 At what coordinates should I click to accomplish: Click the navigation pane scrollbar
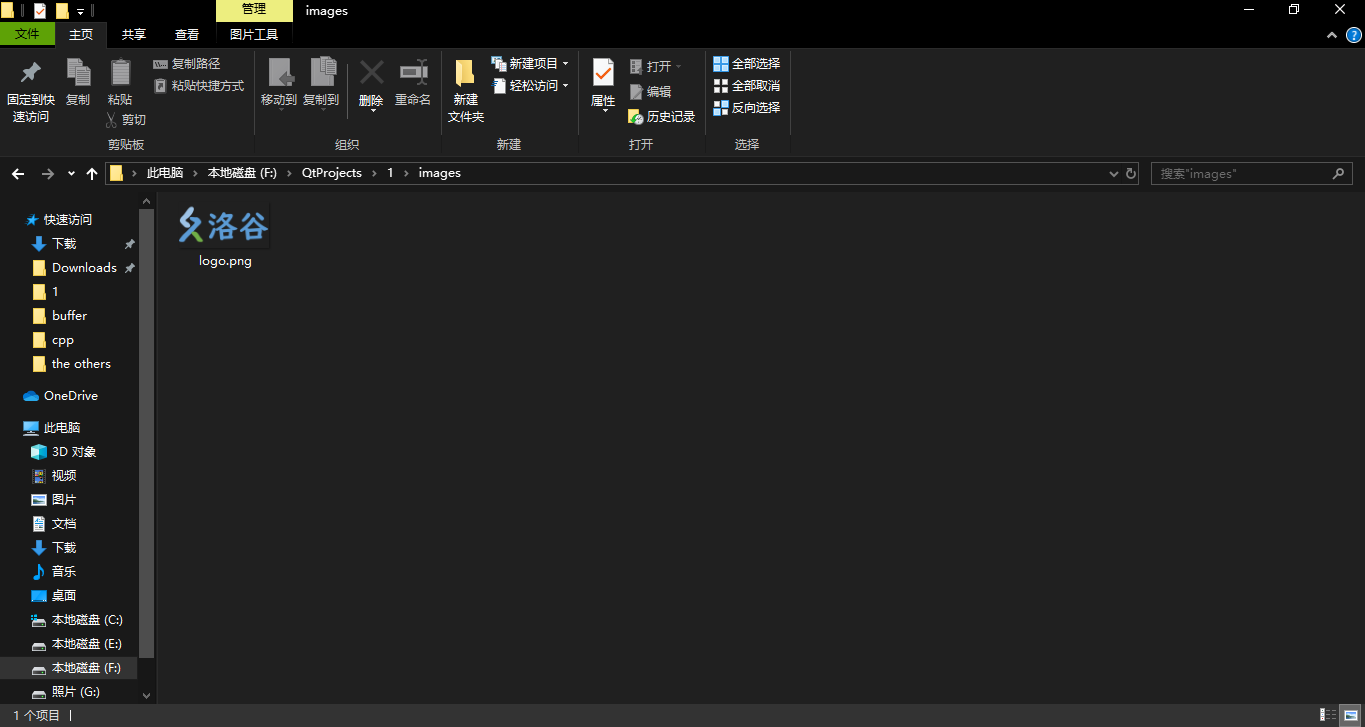[x=146, y=432]
